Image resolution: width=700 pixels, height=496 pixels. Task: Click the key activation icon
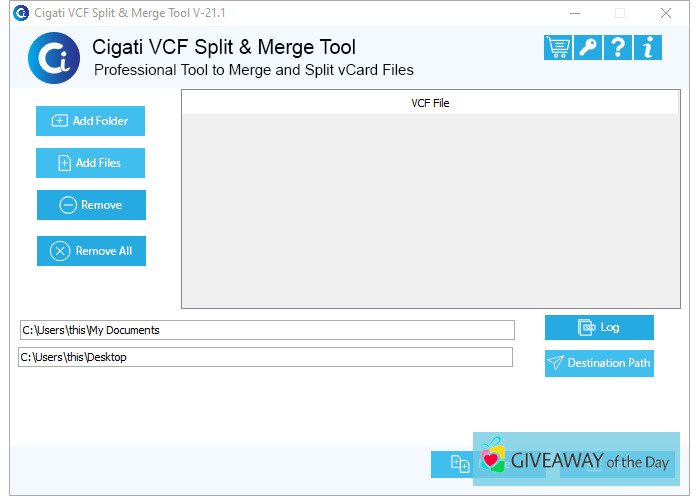click(588, 47)
